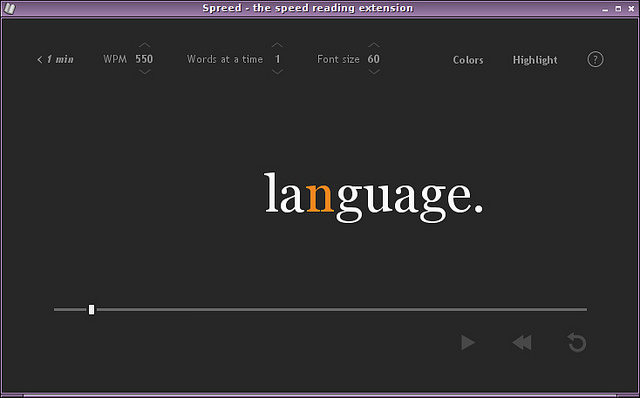This screenshot has height=398, width=640.
Task: Click the "< 1 min" time remaining label
Action: tap(55, 60)
